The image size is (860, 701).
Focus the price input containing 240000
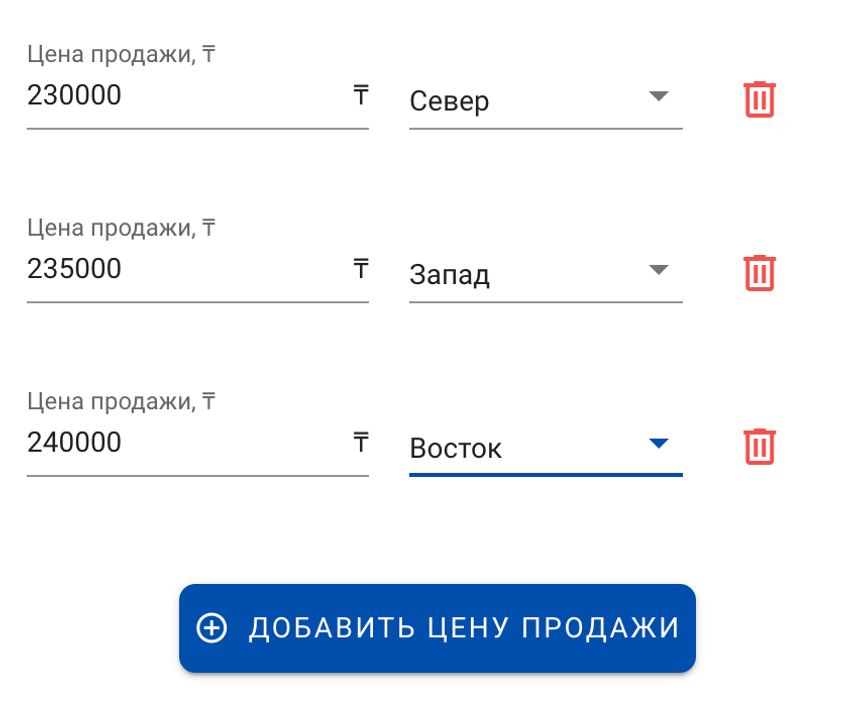[x=180, y=442]
